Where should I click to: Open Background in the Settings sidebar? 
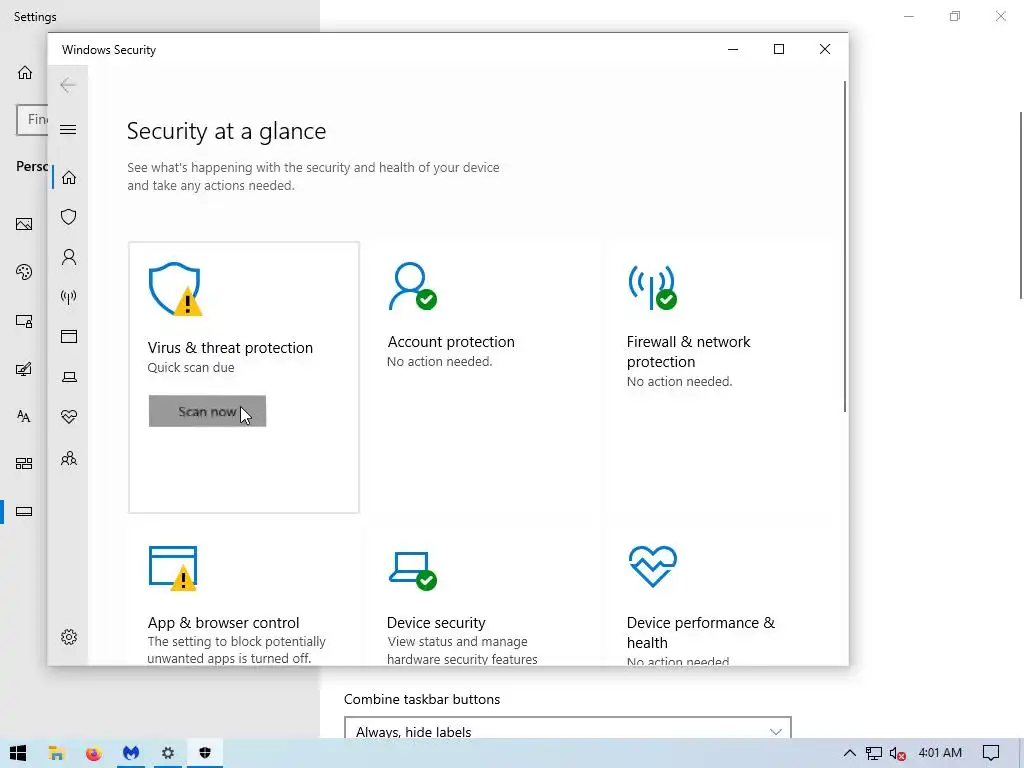(x=24, y=225)
